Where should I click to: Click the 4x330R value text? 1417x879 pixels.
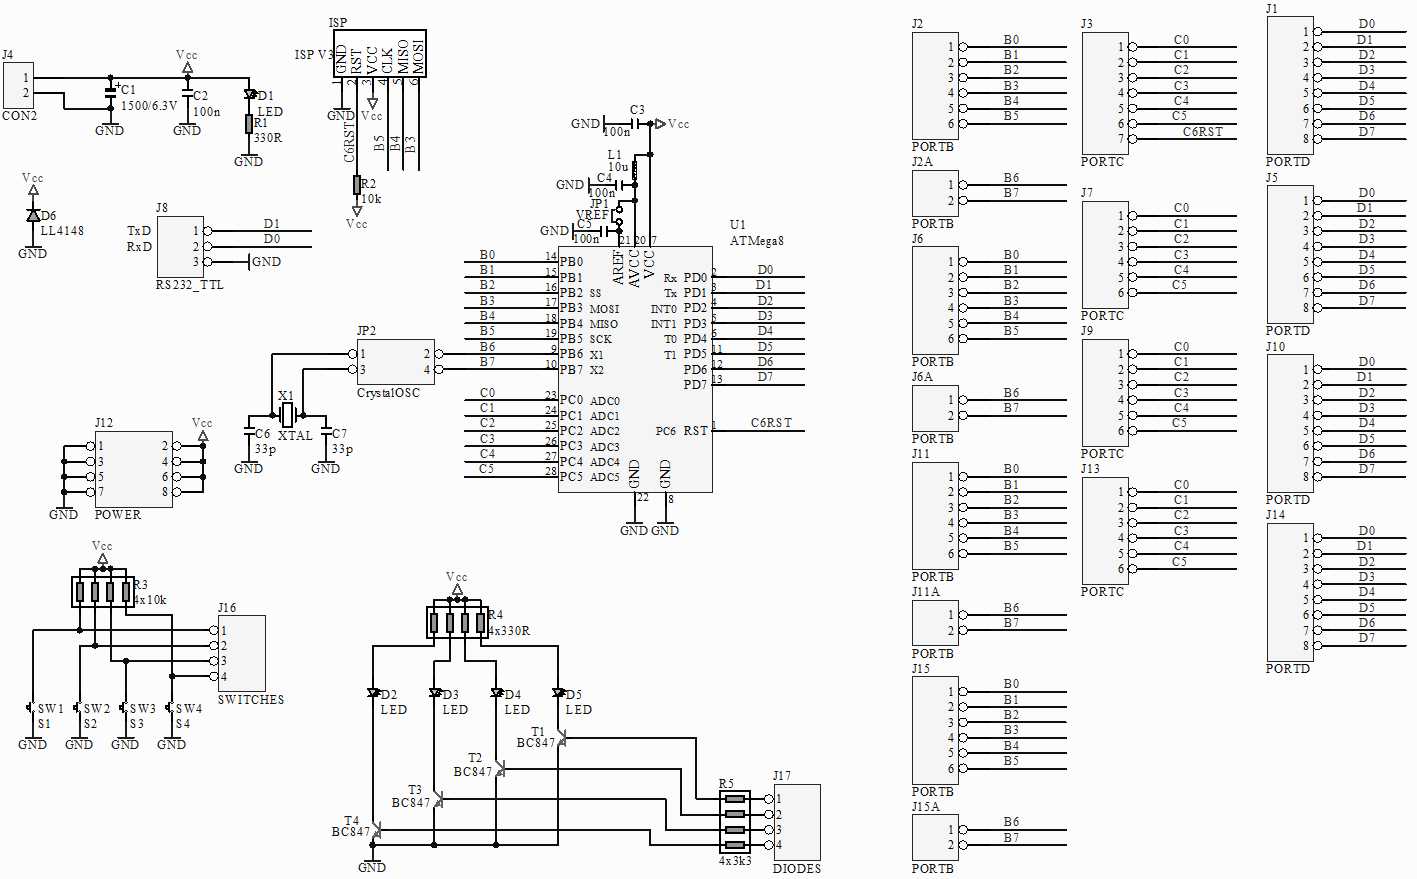coord(509,631)
